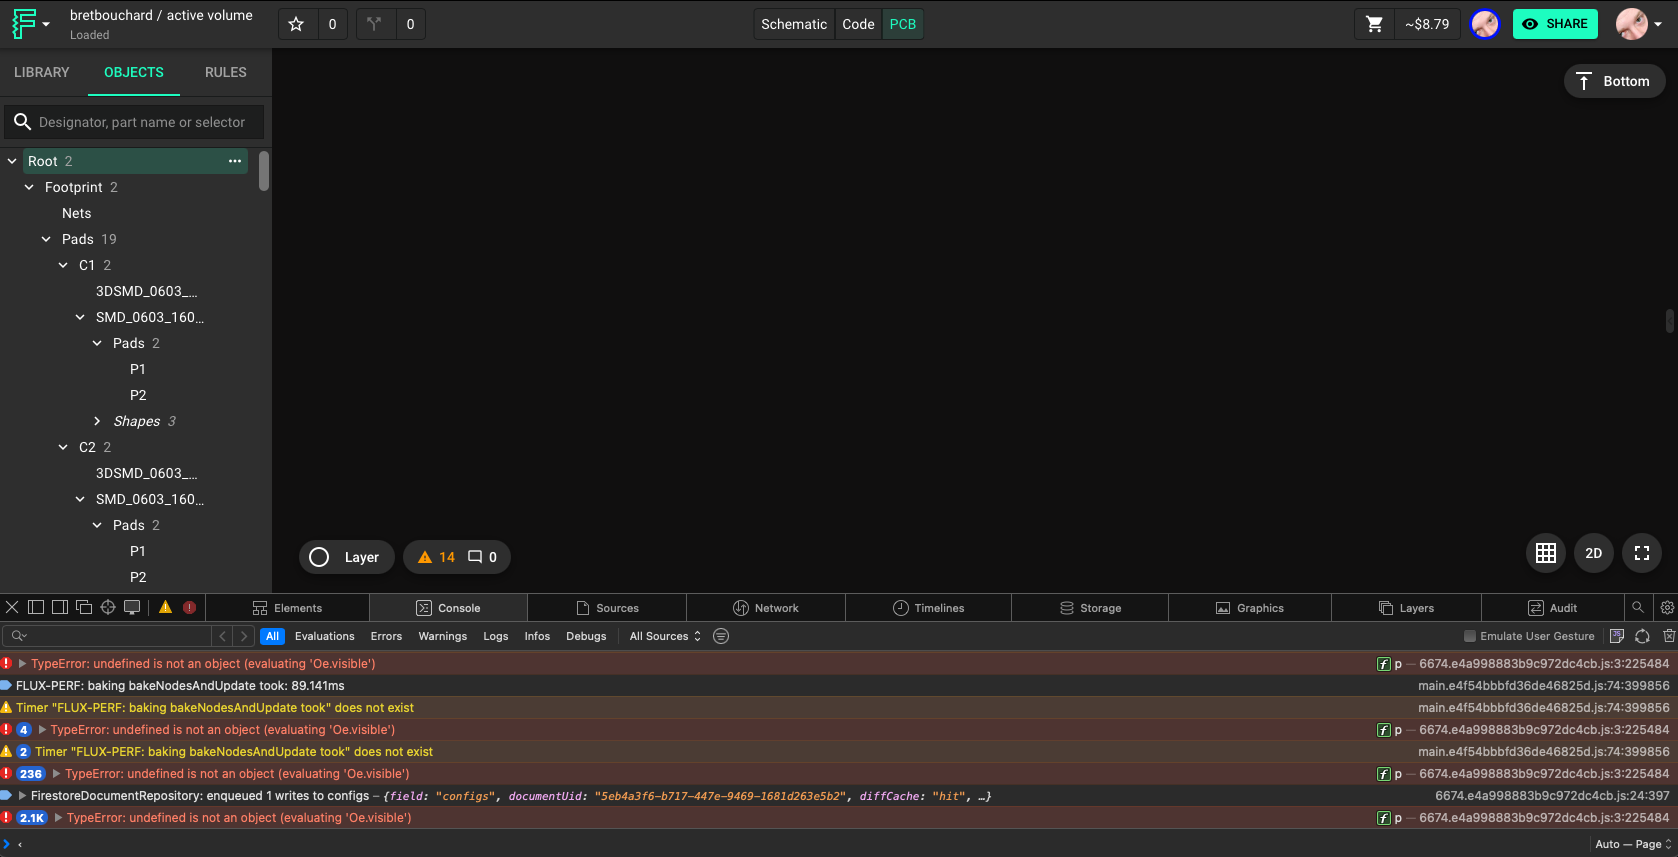The width and height of the screenshot is (1678, 857).
Task: Enter fullscreen canvas mode
Action: pos(1642,553)
